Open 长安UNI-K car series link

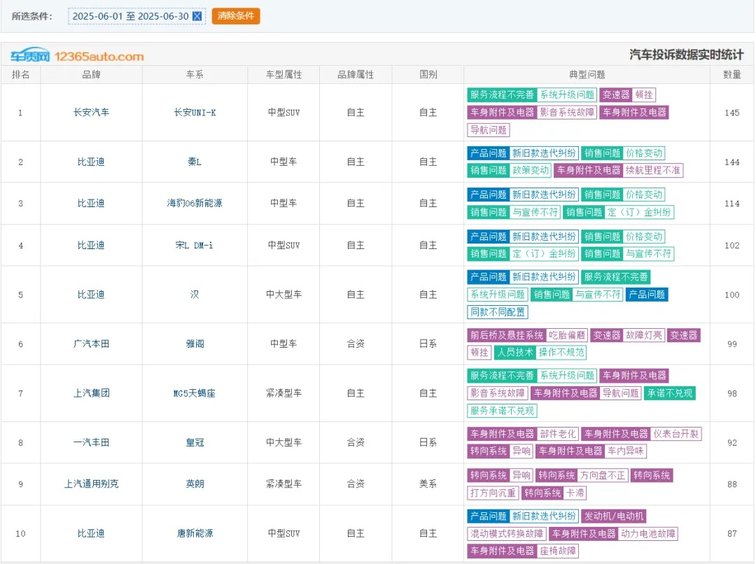pos(195,113)
